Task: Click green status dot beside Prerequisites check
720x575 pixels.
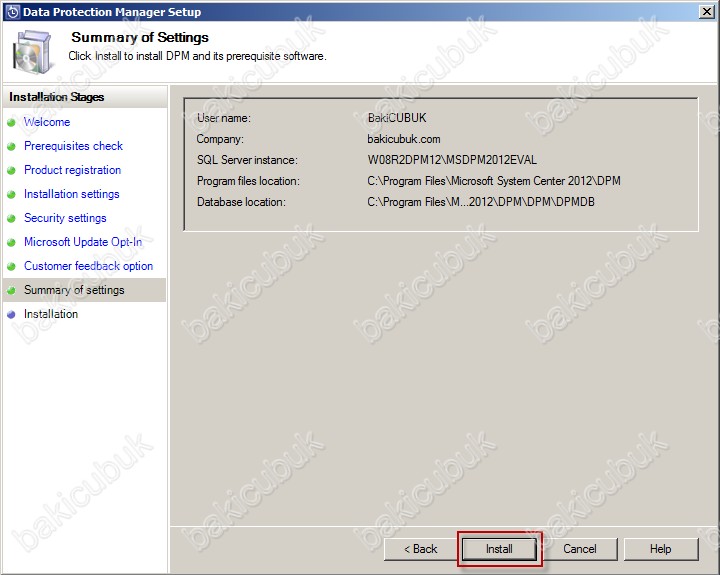Action: (11, 147)
